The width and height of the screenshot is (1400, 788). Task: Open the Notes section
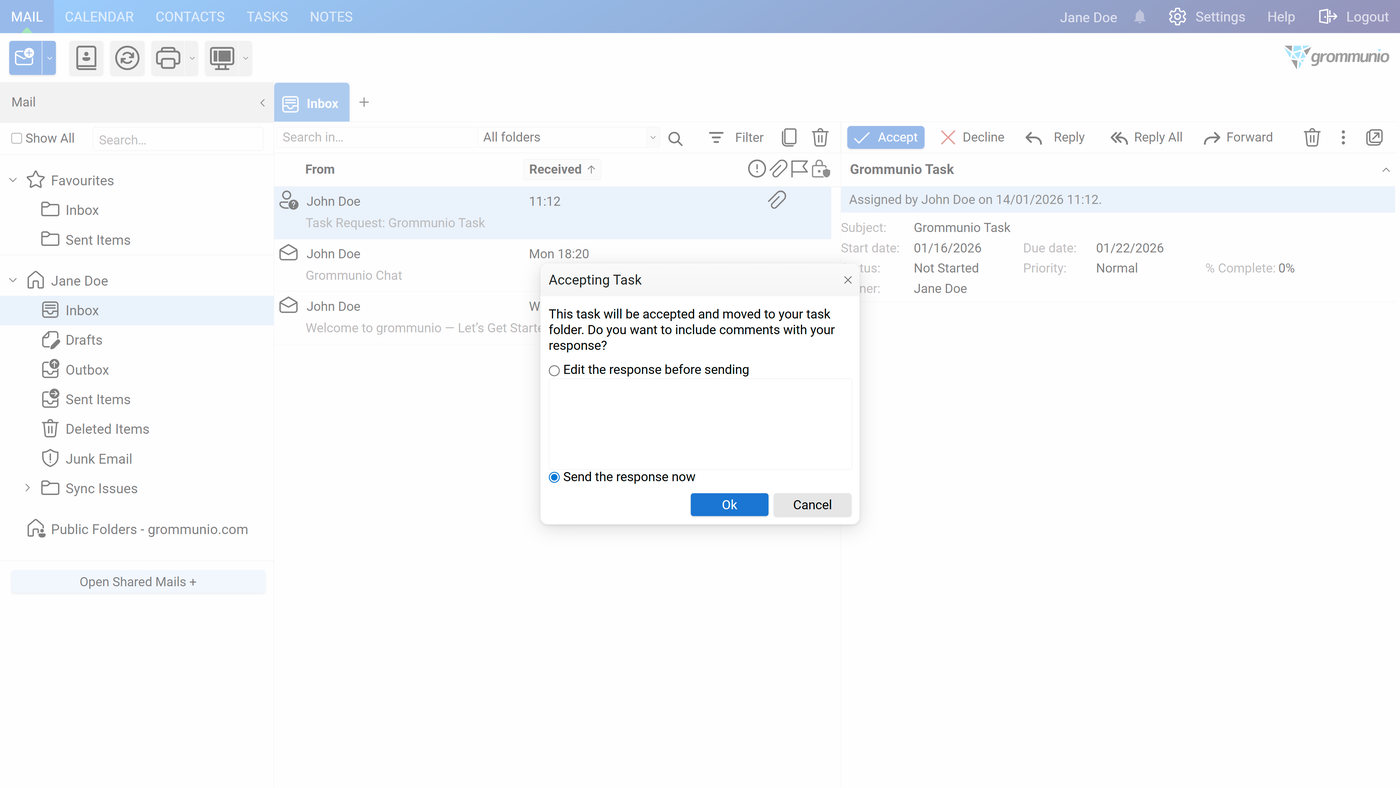331,17
